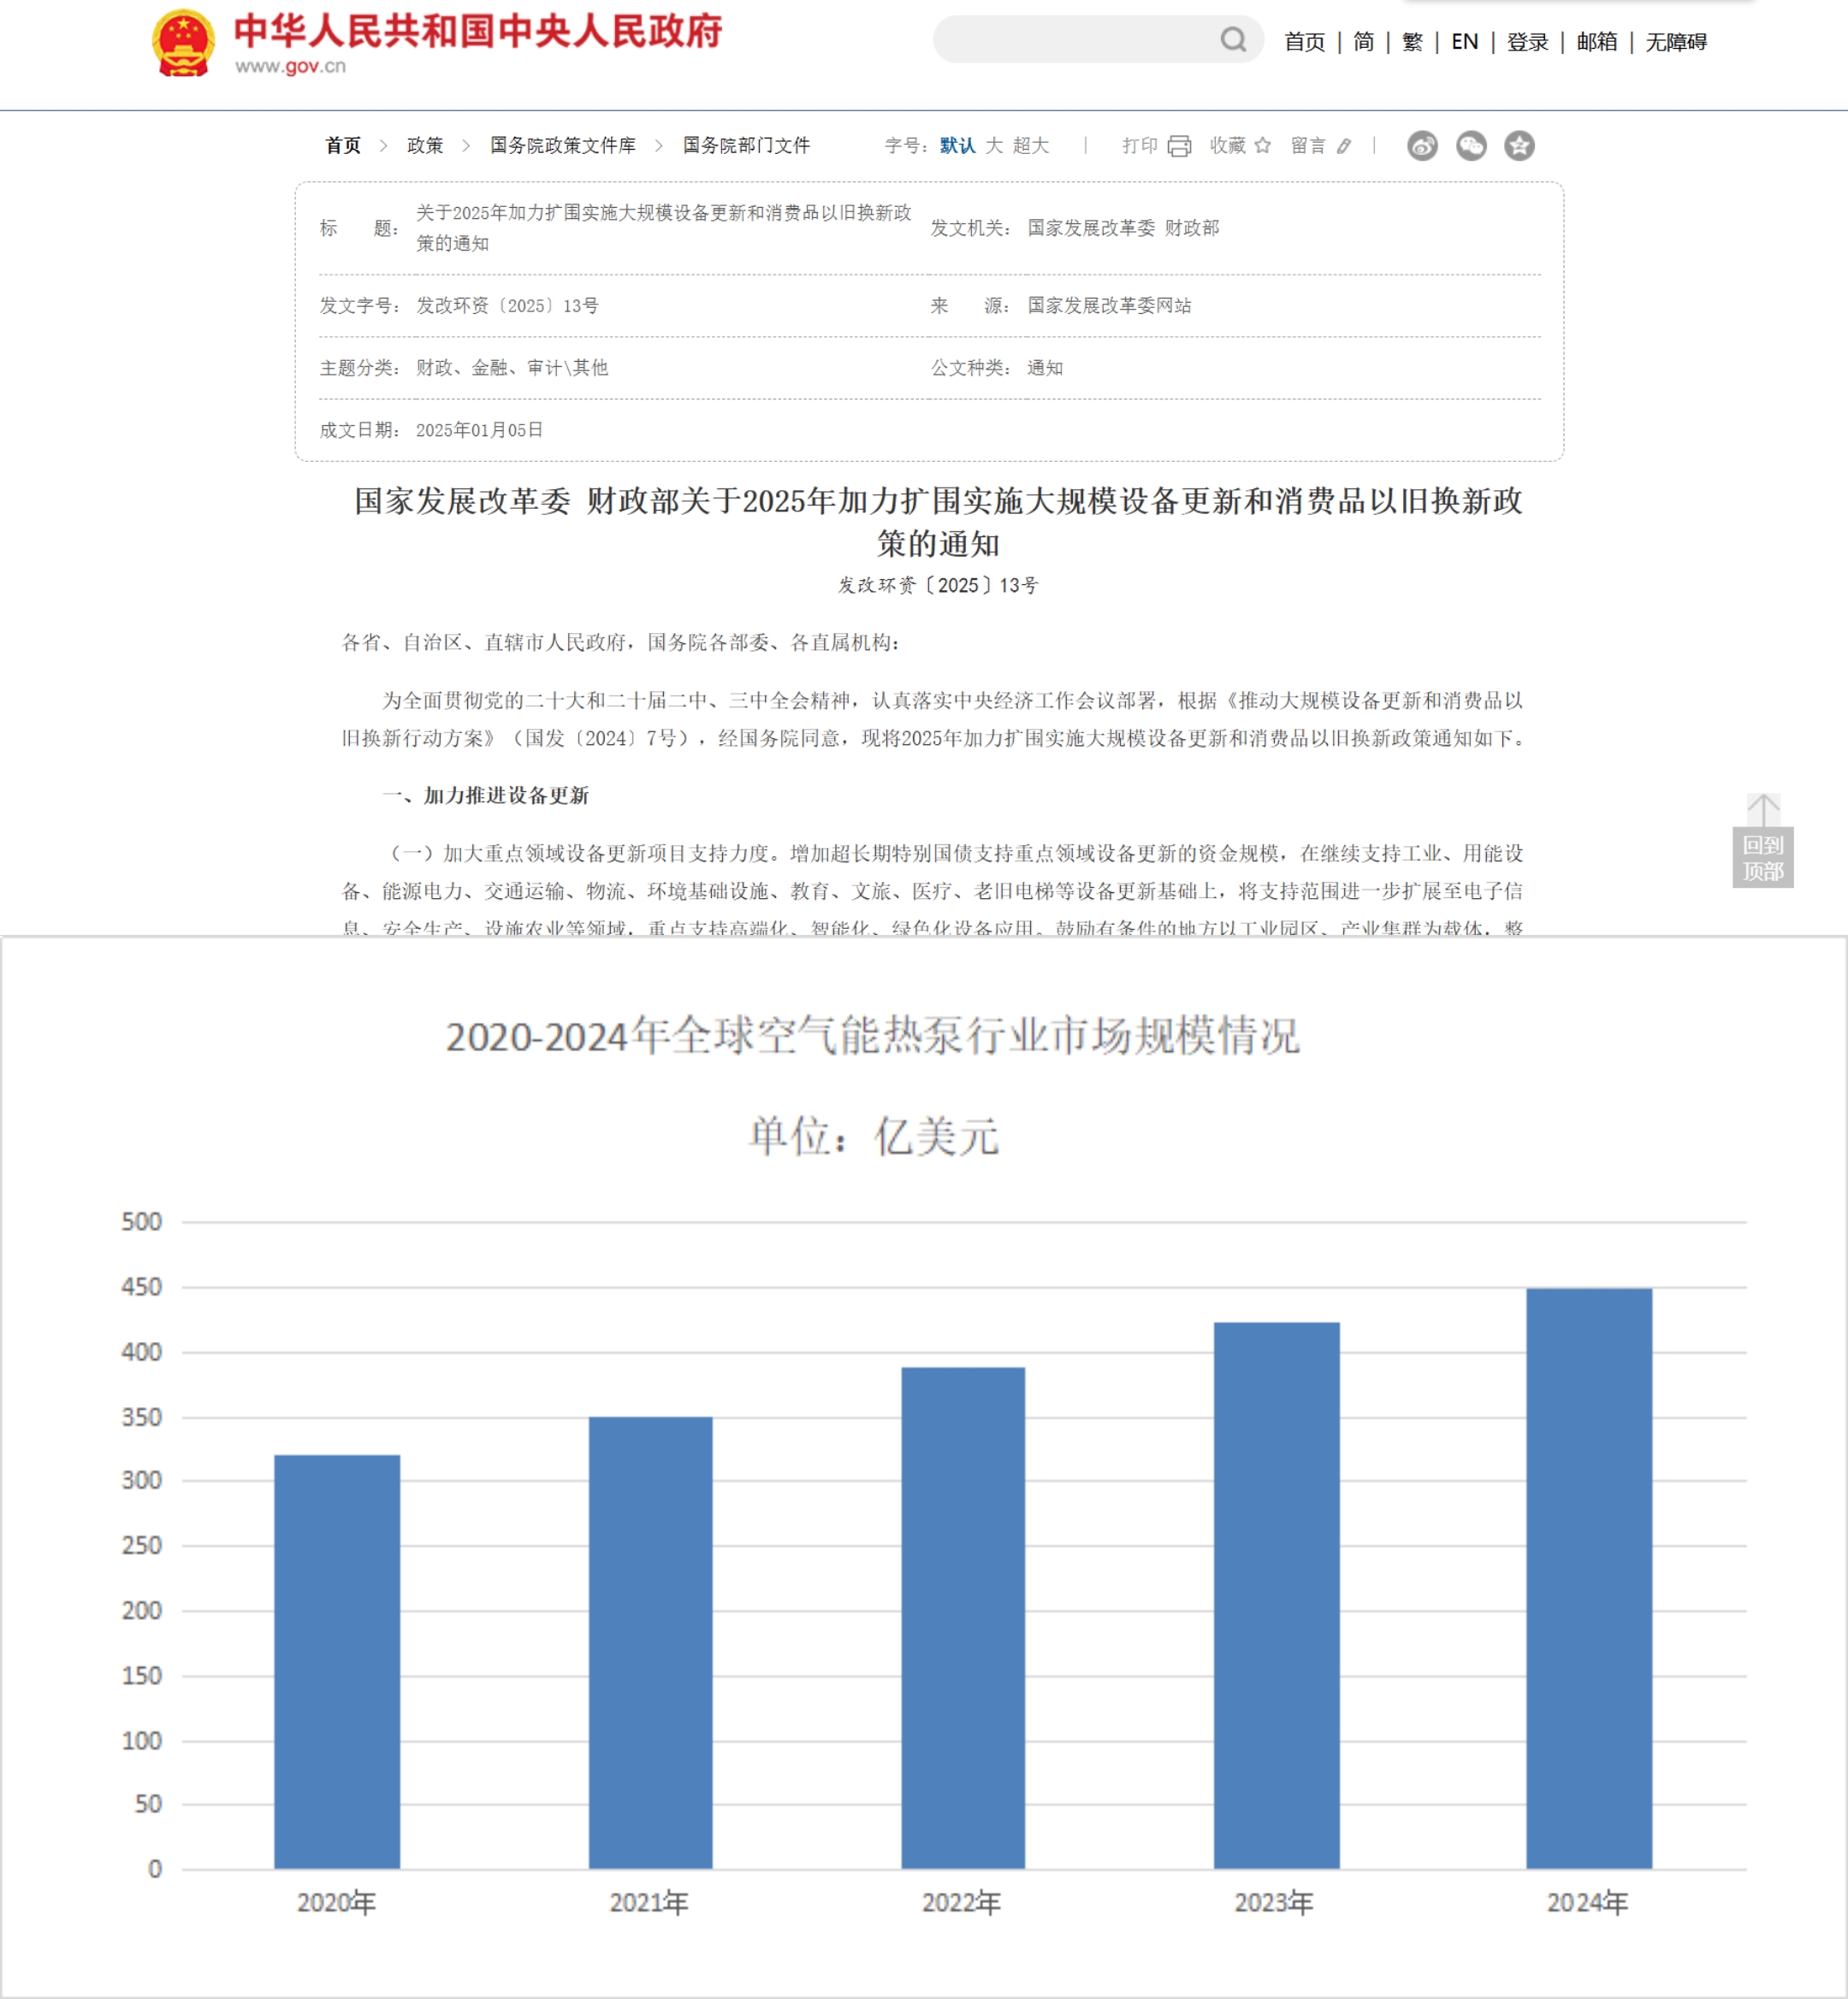Screen dimensions: 1848x1999
Task: Click the 发改环资〔2025〕13号 value in the metadata table
Action: click(x=508, y=306)
